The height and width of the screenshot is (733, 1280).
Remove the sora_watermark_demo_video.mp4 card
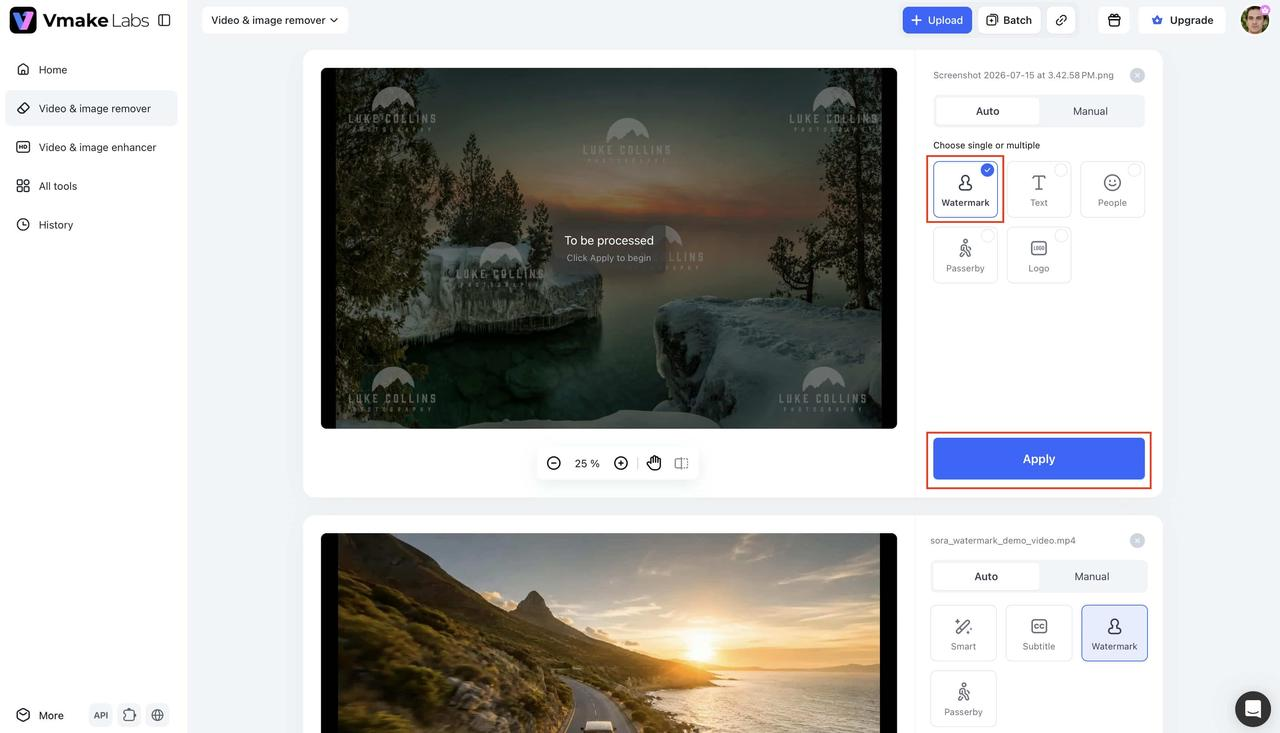coord(1137,540)
